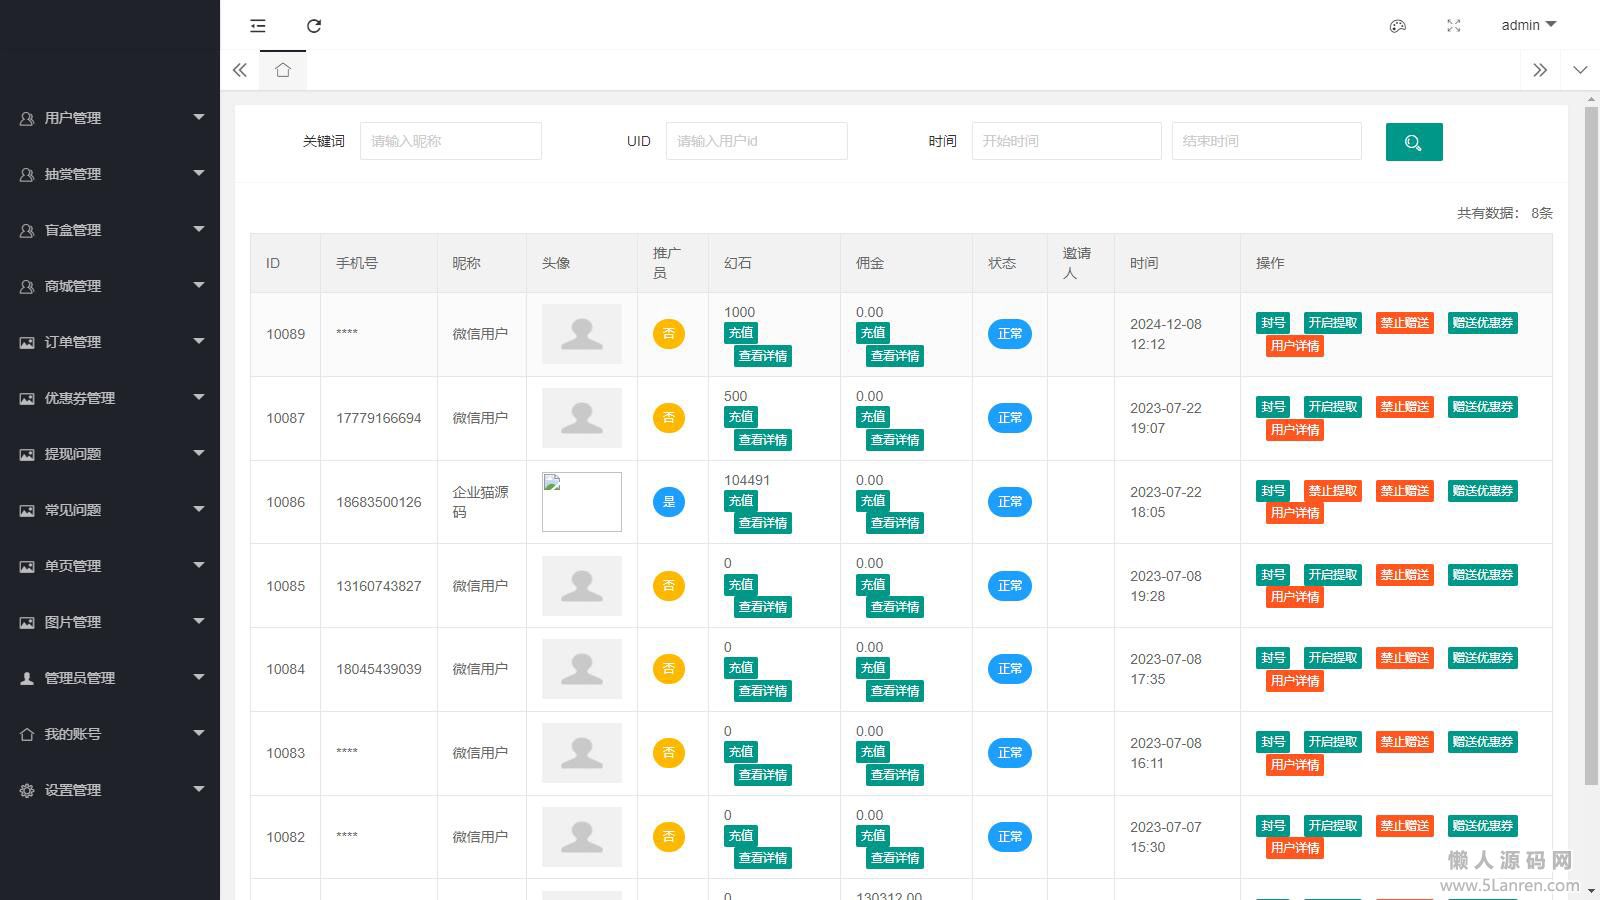Image resolution: width=1600 pixels, height=900 pixels.
Task: Collapse the sidebar with menu fold icon
Action: click(x=258, y=26)
